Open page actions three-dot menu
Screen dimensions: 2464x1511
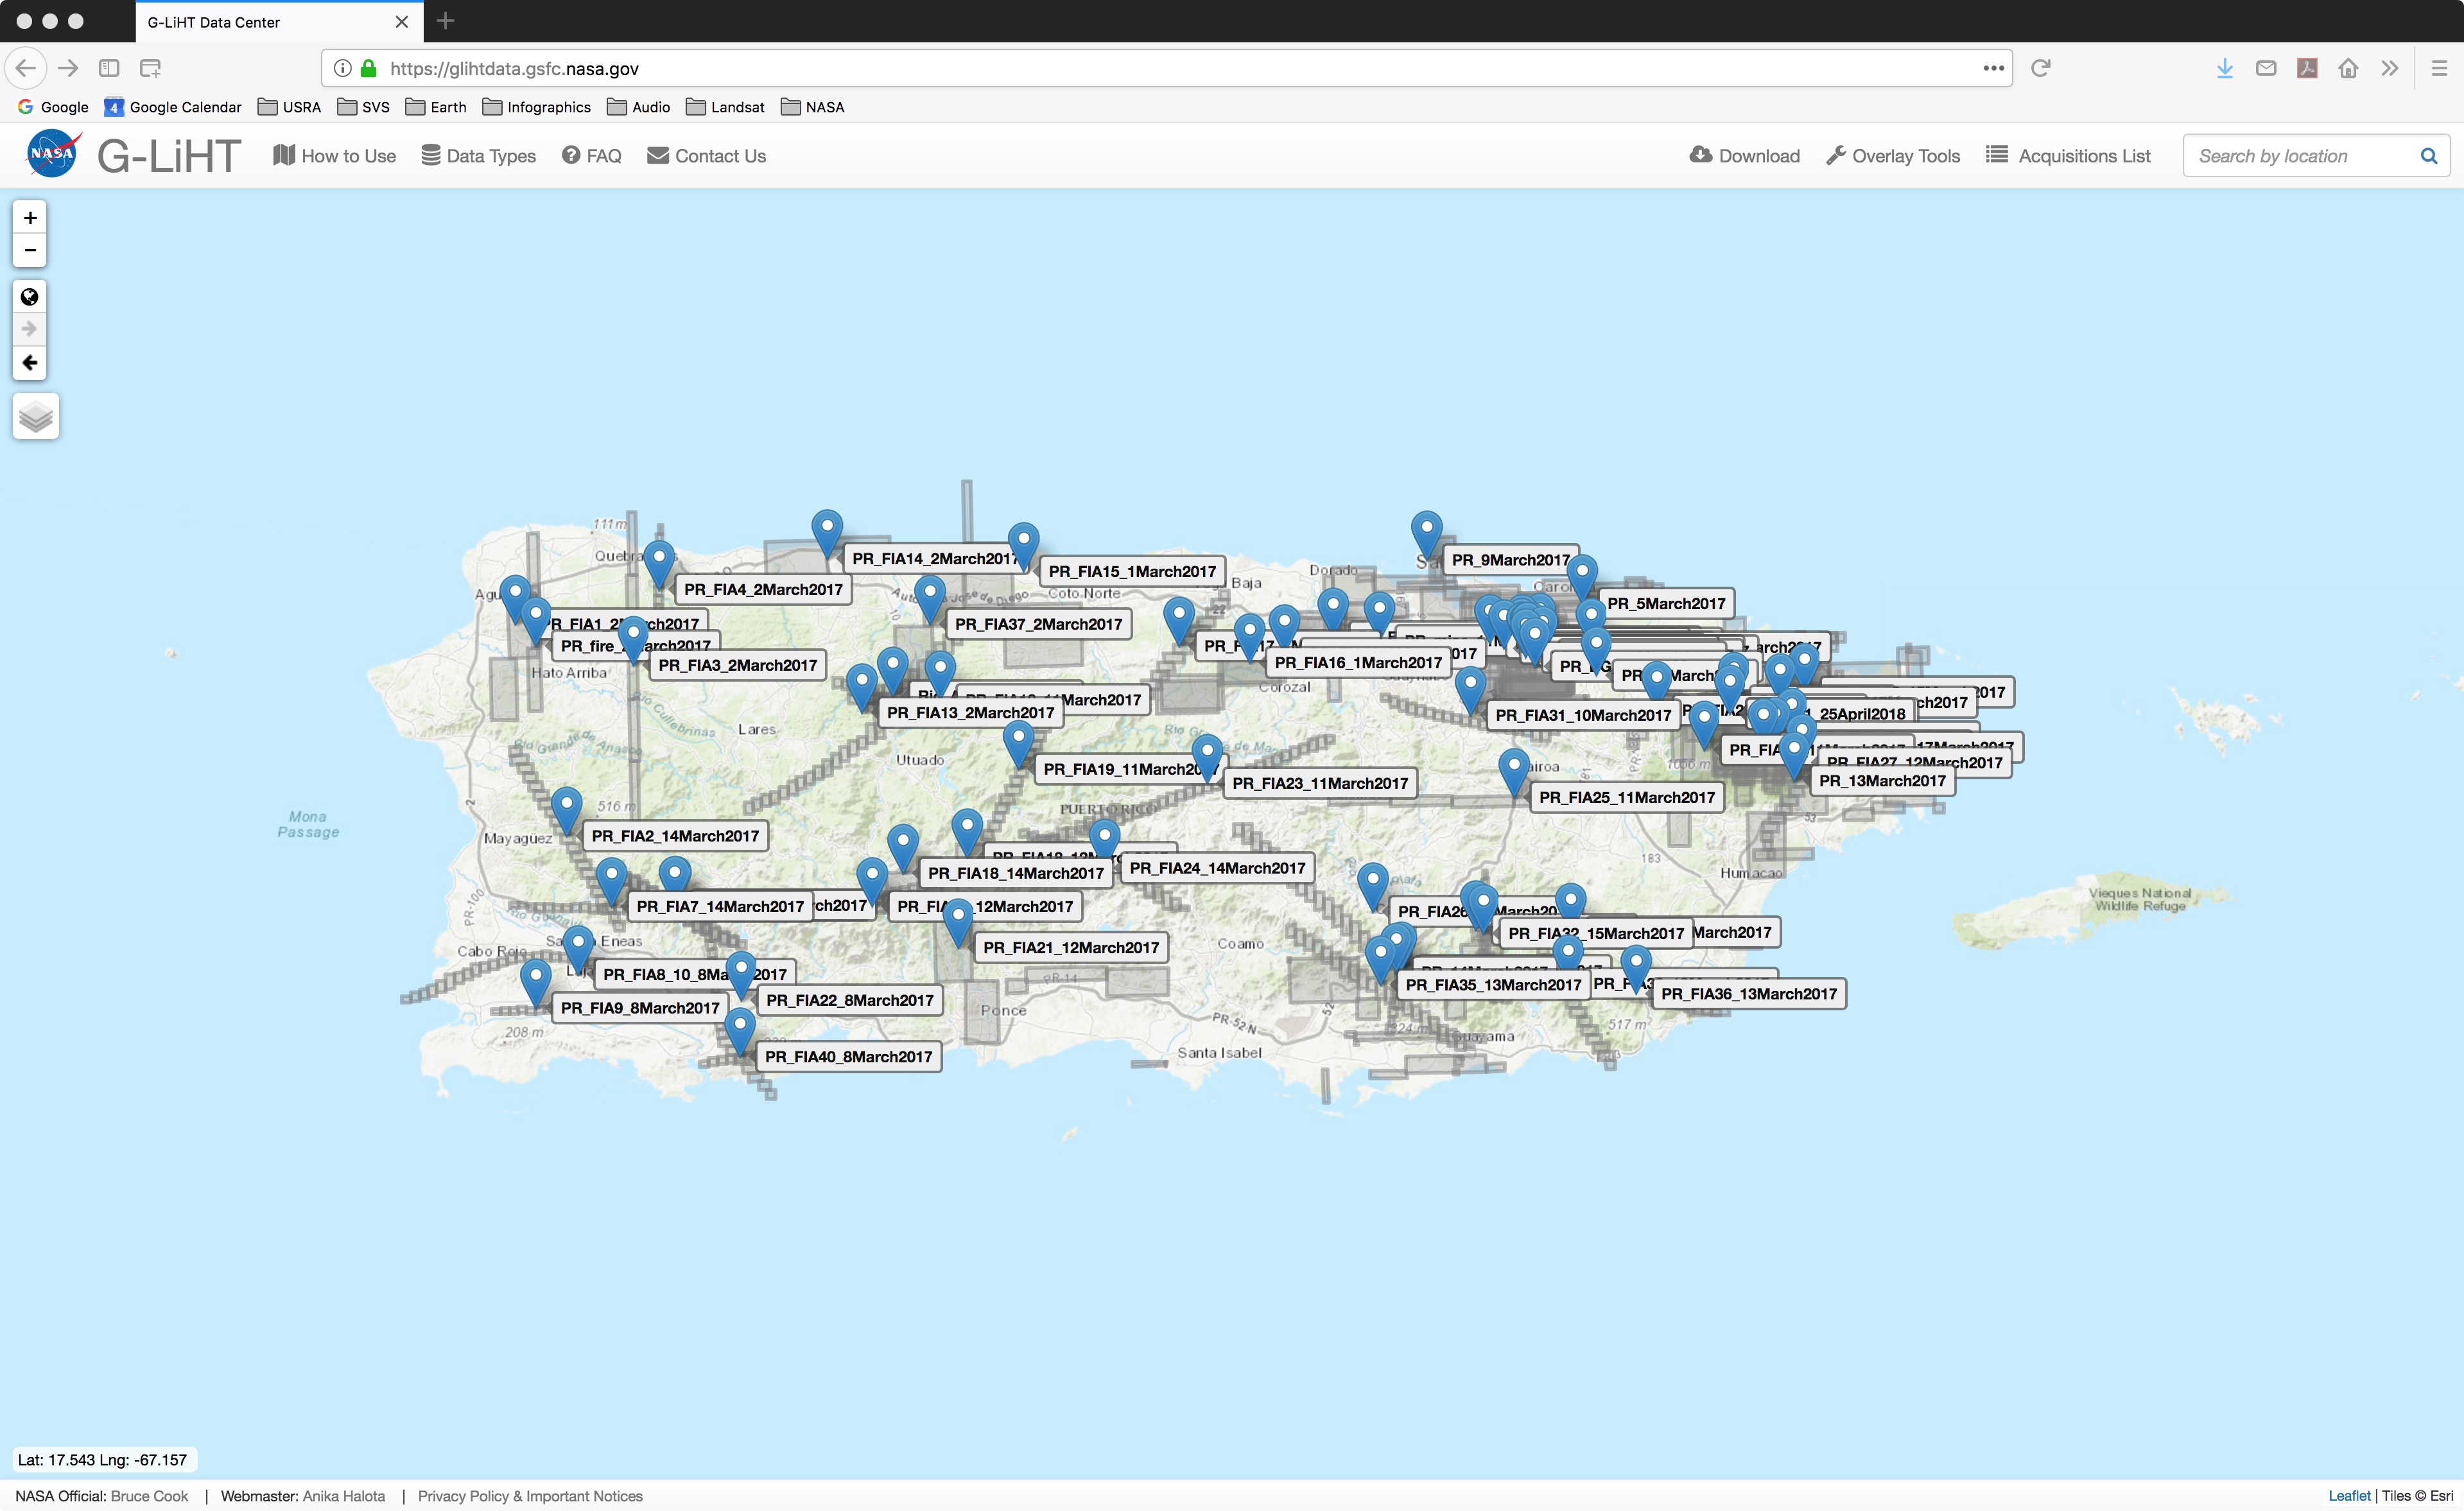[1993, 68]
